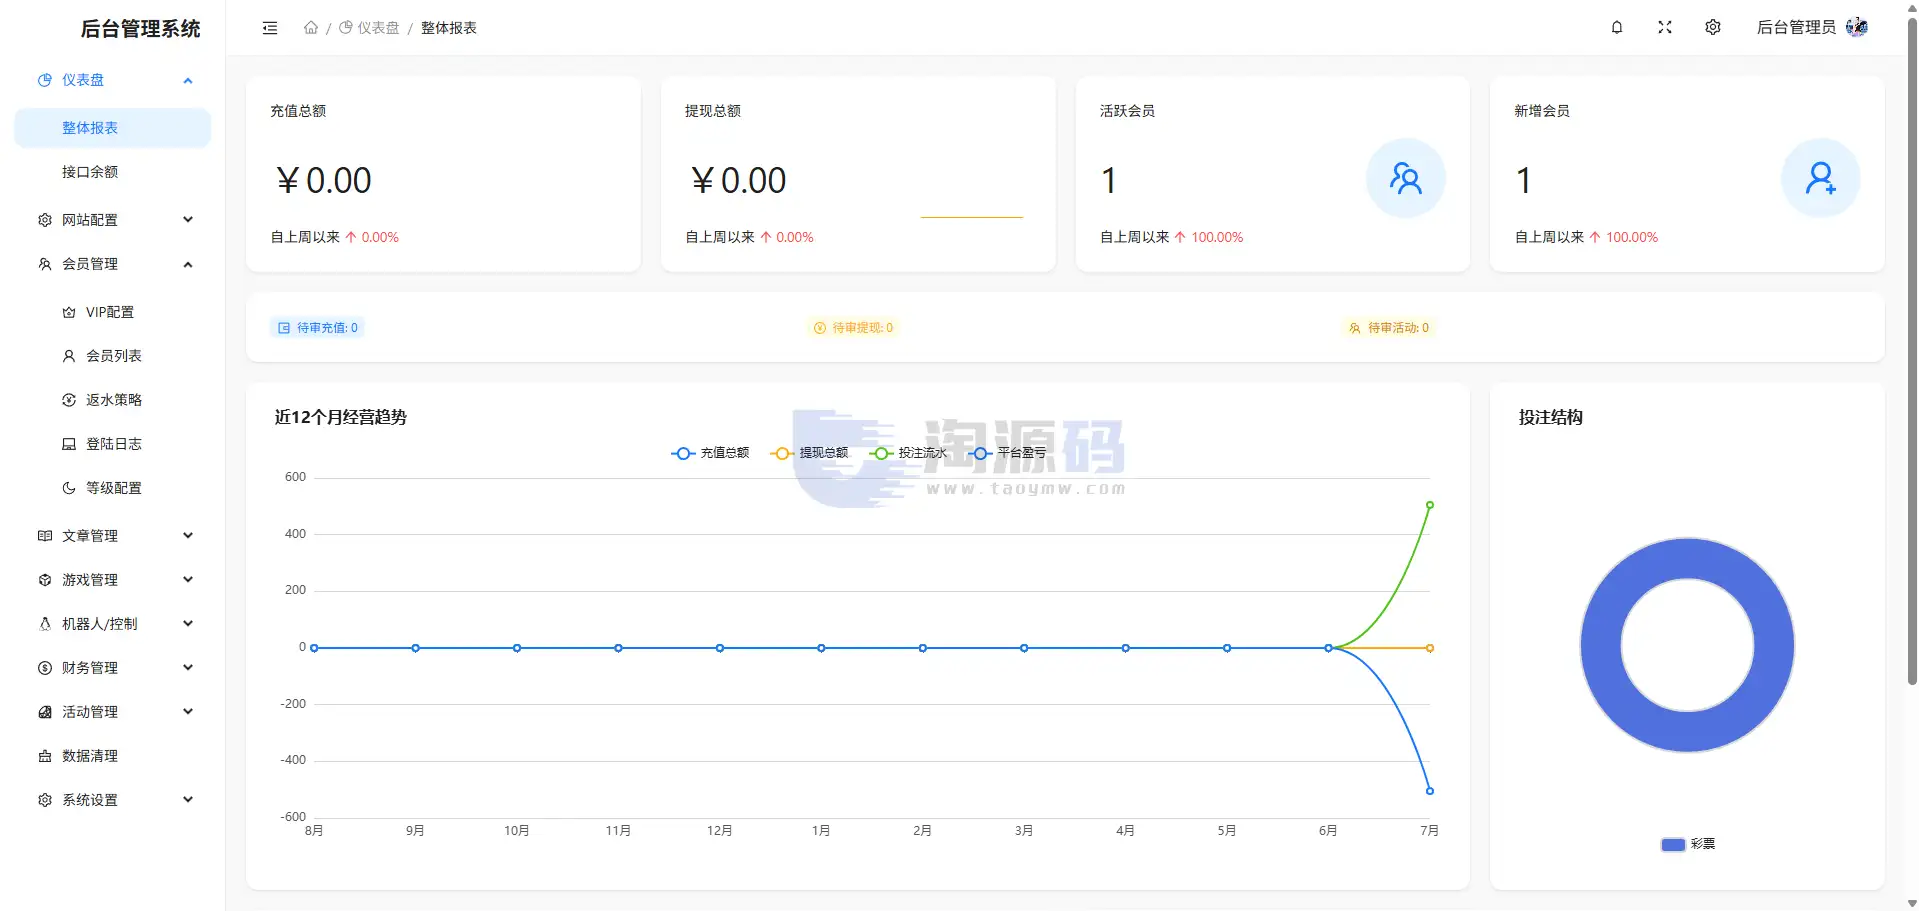
Task: Open 接口余额 menu item
Action: (x=113, y=172)
